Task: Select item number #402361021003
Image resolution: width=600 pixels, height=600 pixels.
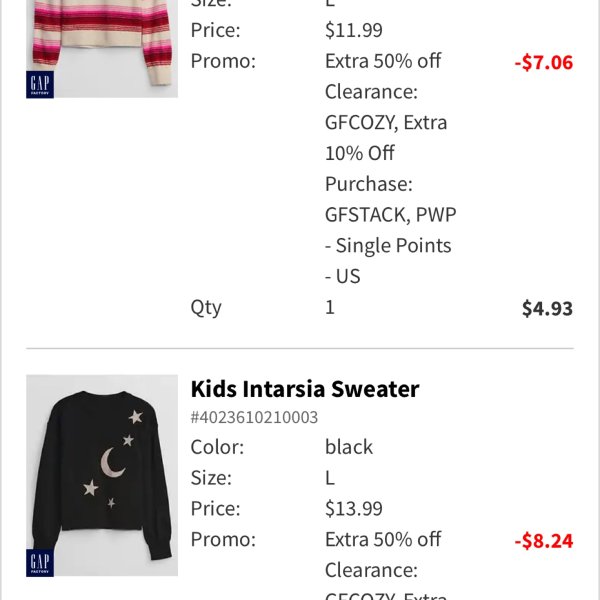Action: click(254, 417)
